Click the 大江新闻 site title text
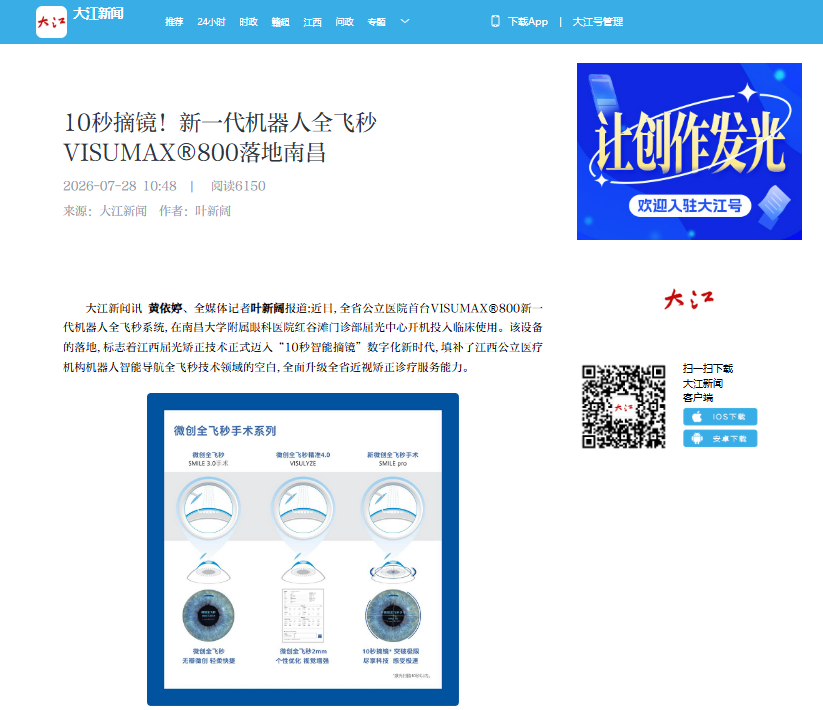Image resolution: width=823 pixels, height=710 pixels. (98, 13)
